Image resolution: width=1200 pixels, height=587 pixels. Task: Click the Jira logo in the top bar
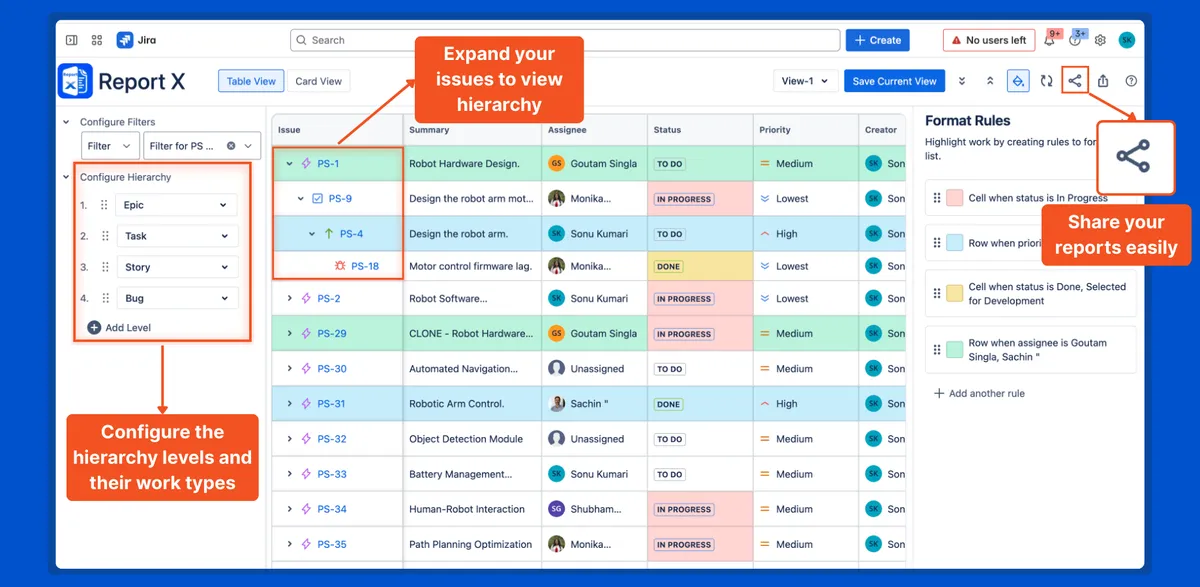(136, 40)
